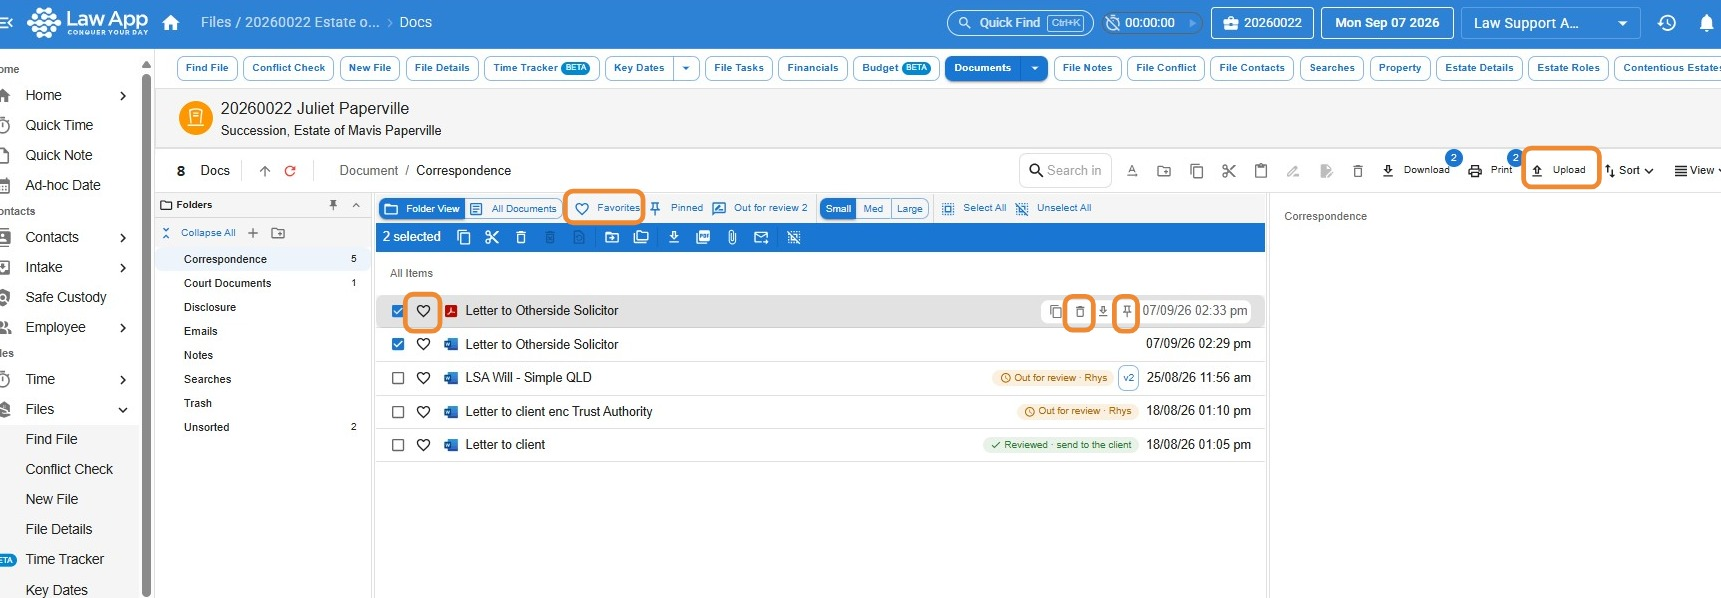The width and height of the screenshot is (1721, 598).
Task: Open the File Notes tab
Action: [x=1087, y=68]
